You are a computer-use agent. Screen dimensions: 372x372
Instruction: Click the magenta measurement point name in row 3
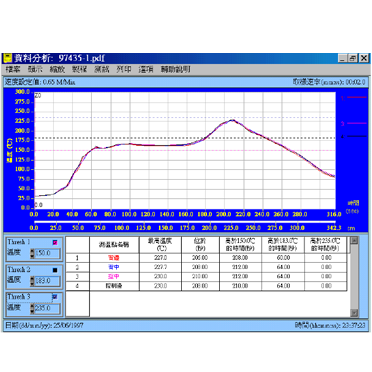point(114,277)
